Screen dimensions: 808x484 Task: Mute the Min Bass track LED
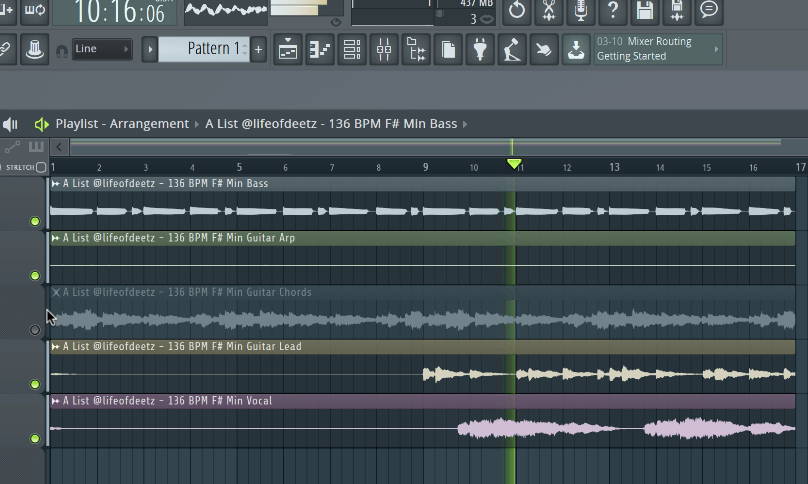pos(35,221)
